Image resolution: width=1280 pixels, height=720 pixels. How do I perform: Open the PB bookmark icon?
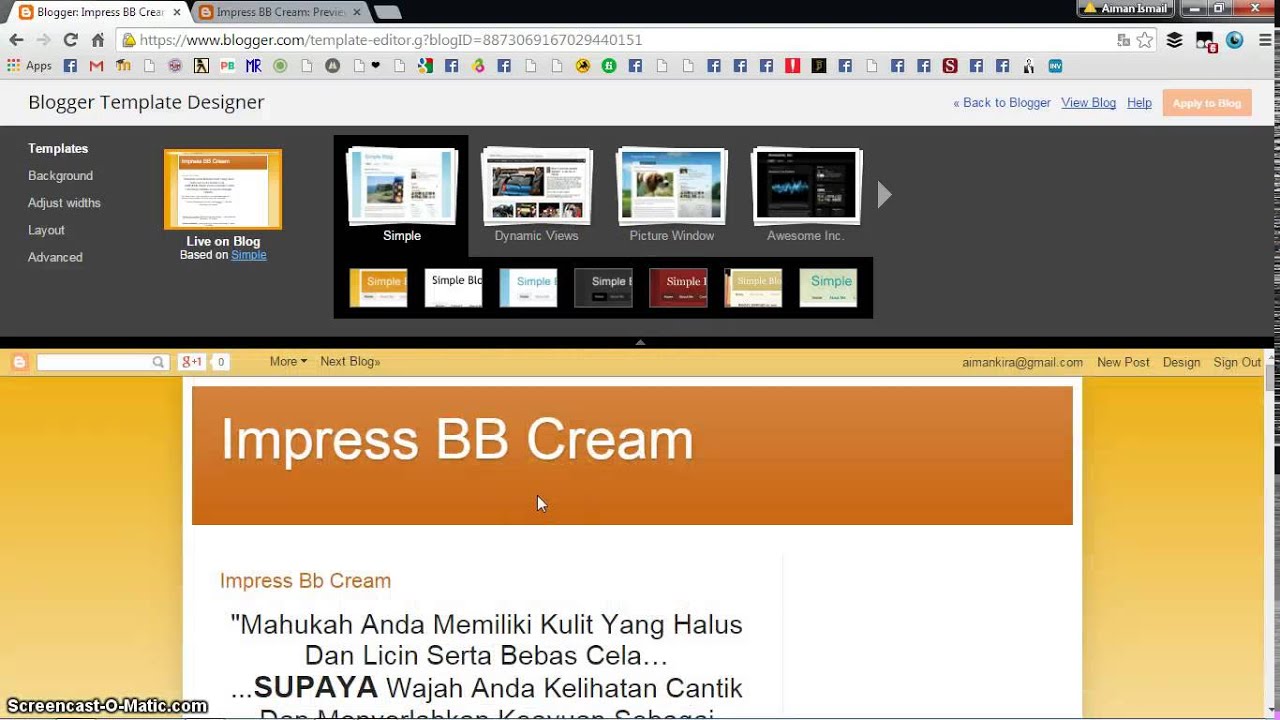(x=227, y=66)
